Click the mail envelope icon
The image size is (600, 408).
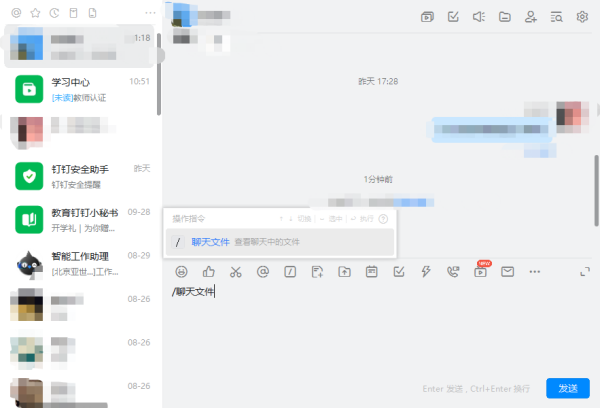[x=507, y=272]
